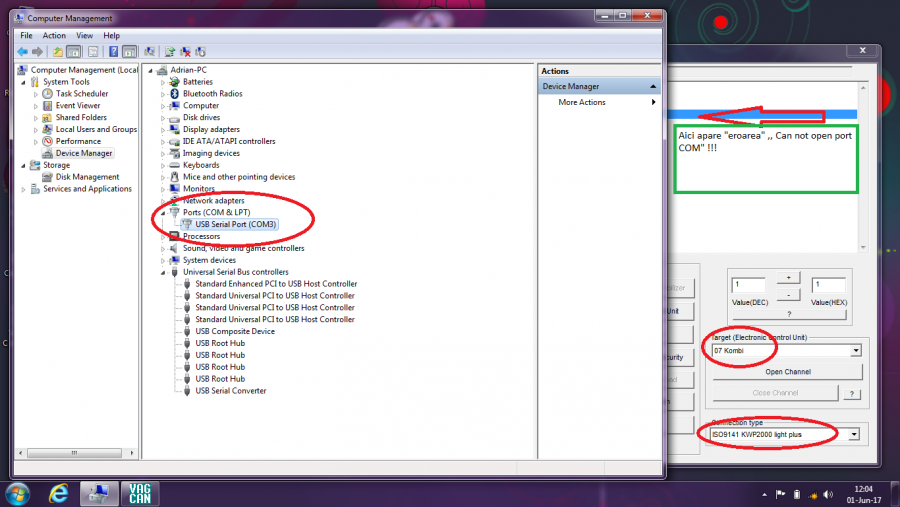Click the Open Channel button
This screenshot has width=900, height=507.
788,372
